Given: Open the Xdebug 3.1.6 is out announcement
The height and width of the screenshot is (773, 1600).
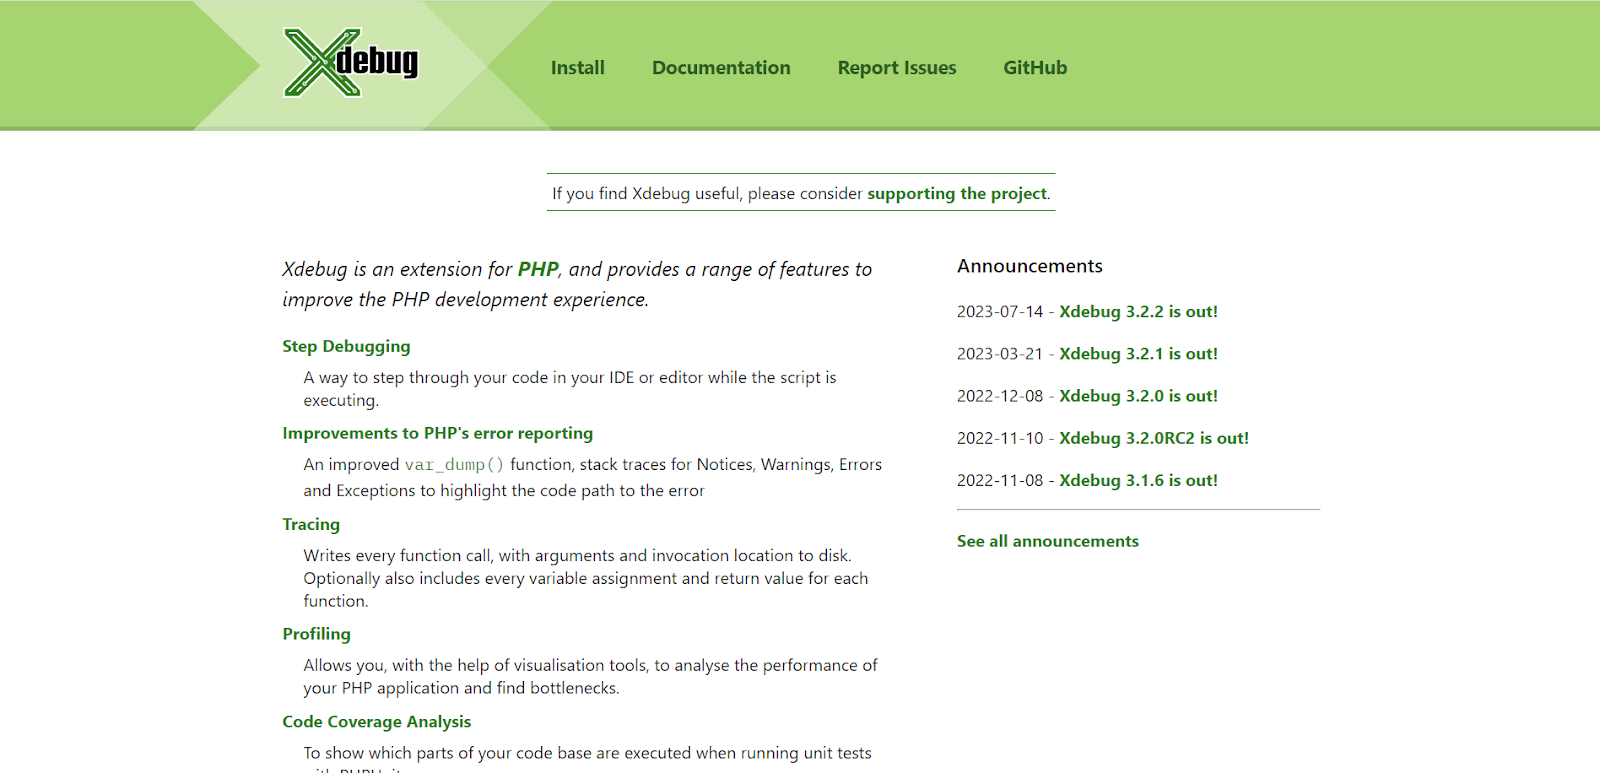Looking at the screenshot, I should pyautogui.click(x=1138, y=480).
